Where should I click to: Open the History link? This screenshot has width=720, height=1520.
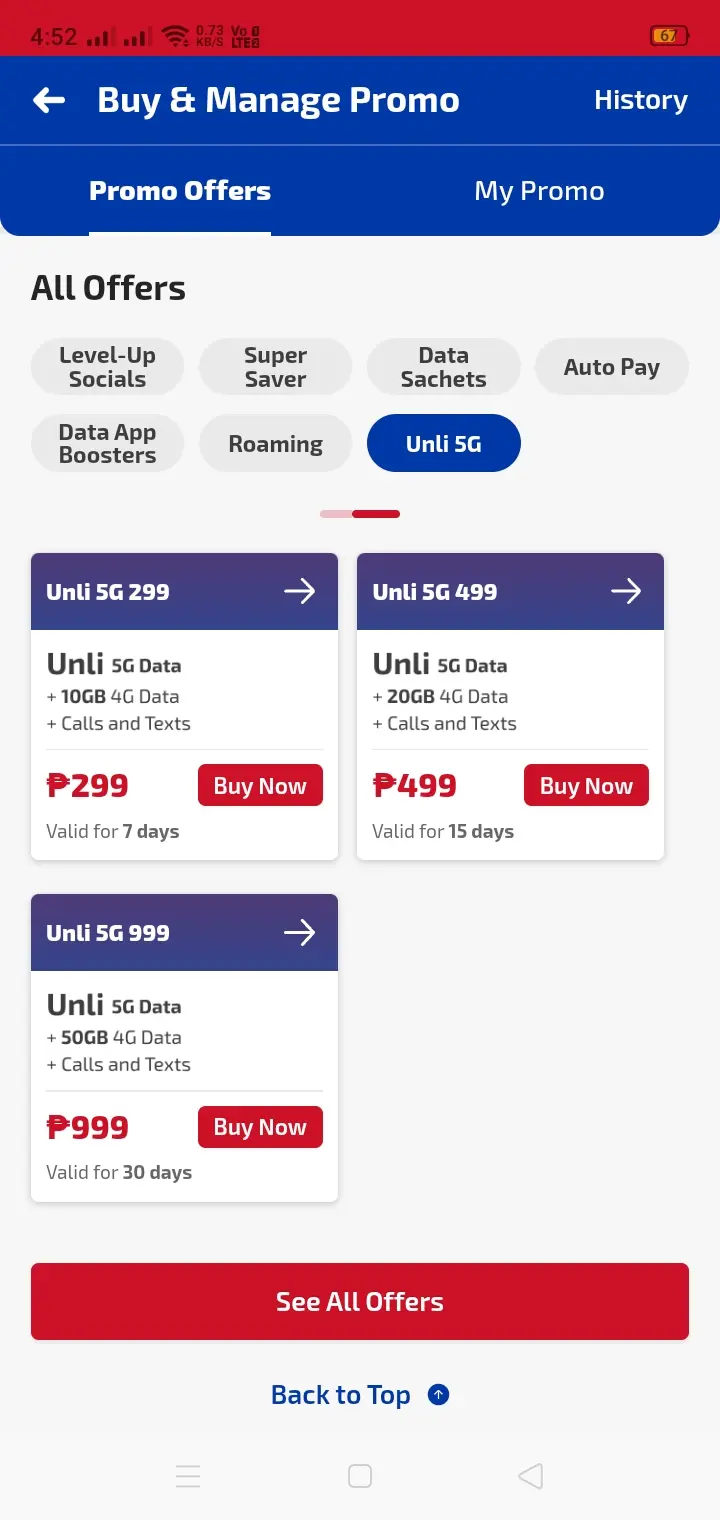[x=641, y=100]
